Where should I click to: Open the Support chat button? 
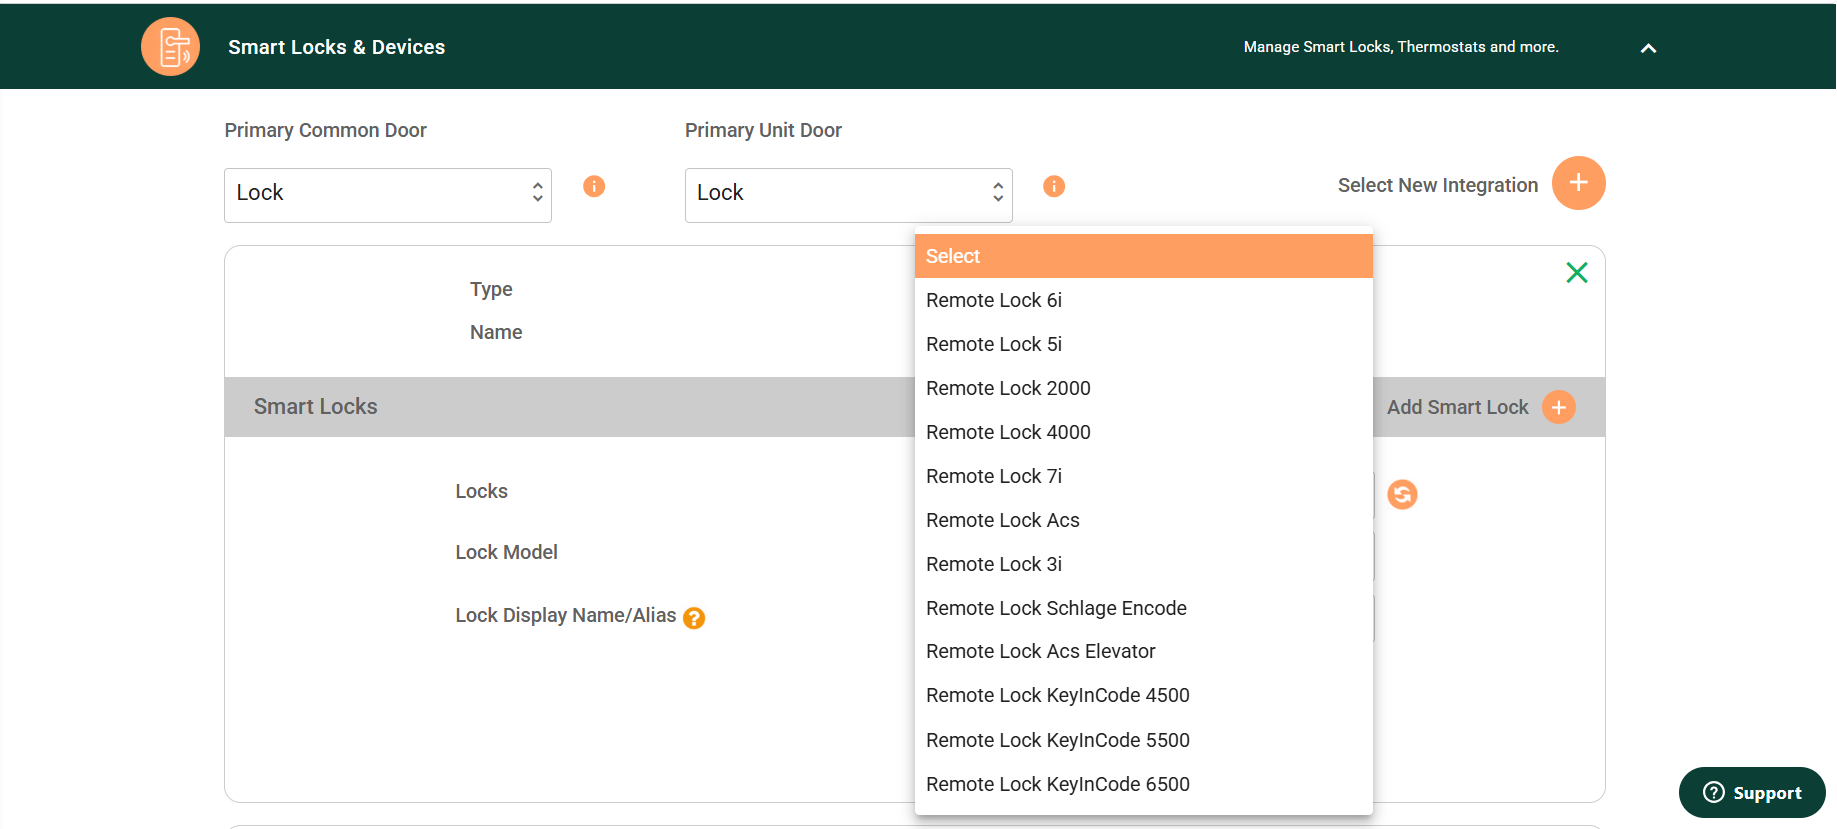[1752, 792]
